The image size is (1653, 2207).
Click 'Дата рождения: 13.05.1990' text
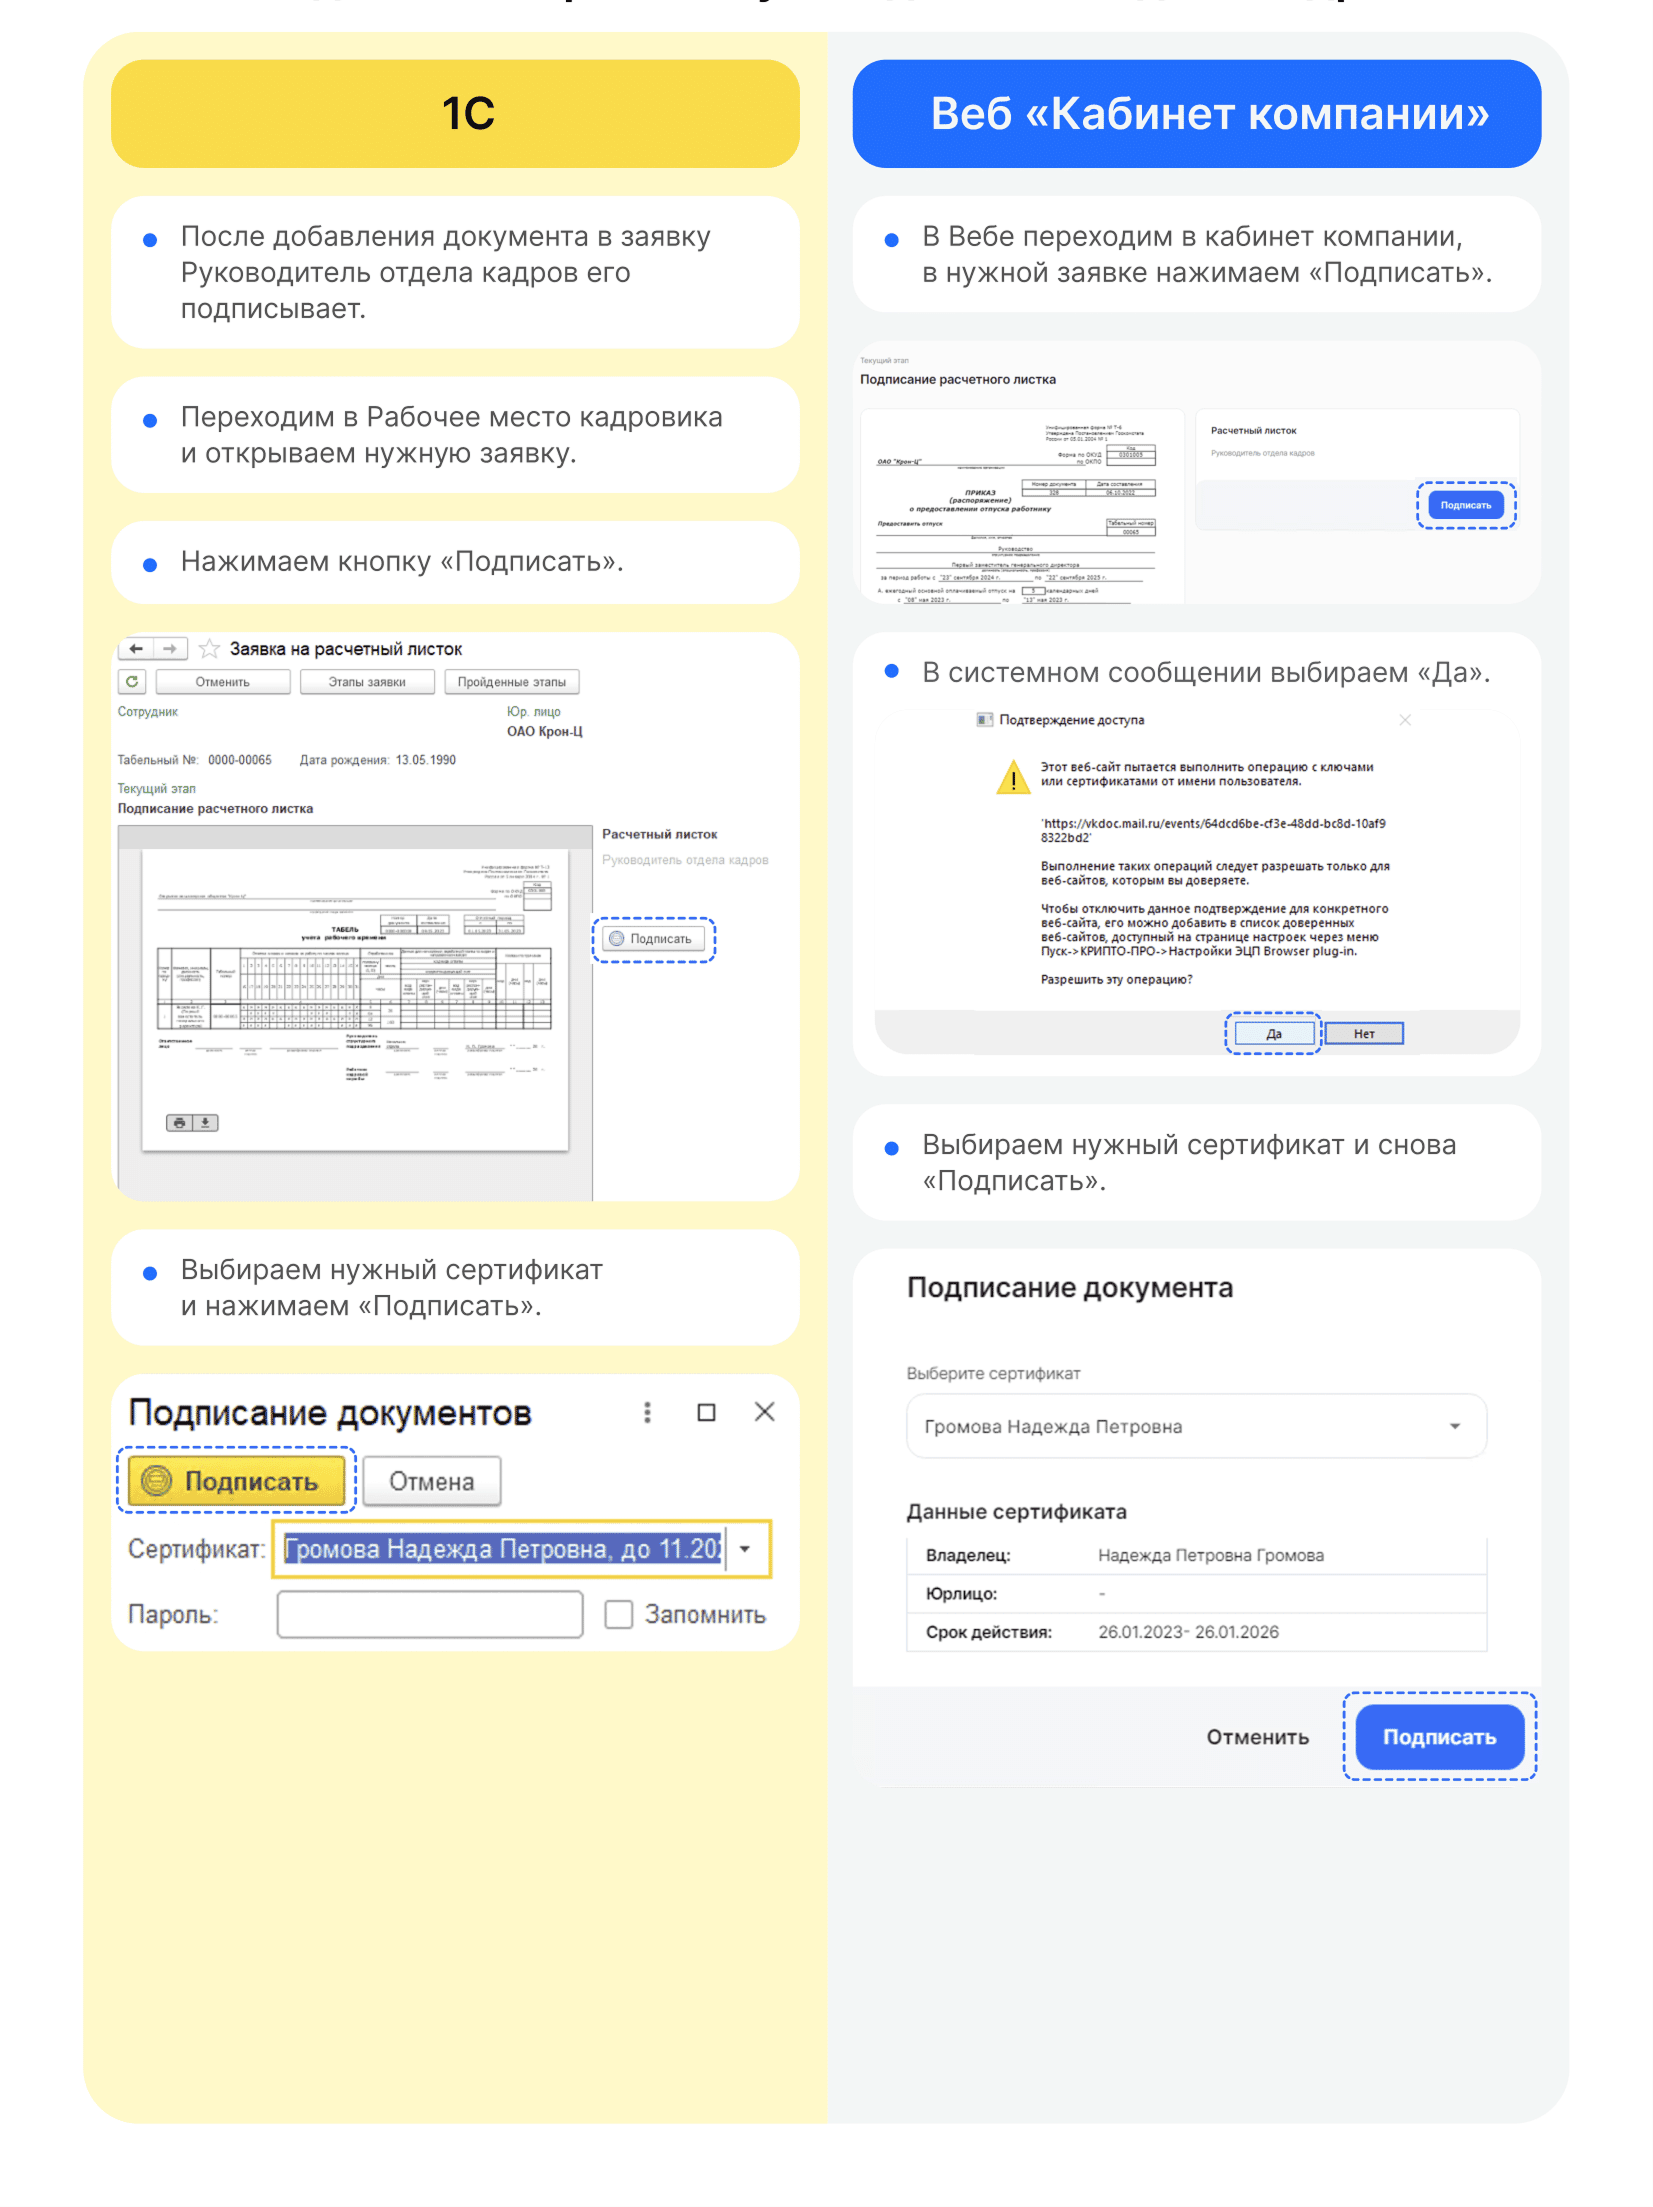(x=378, y=760)
